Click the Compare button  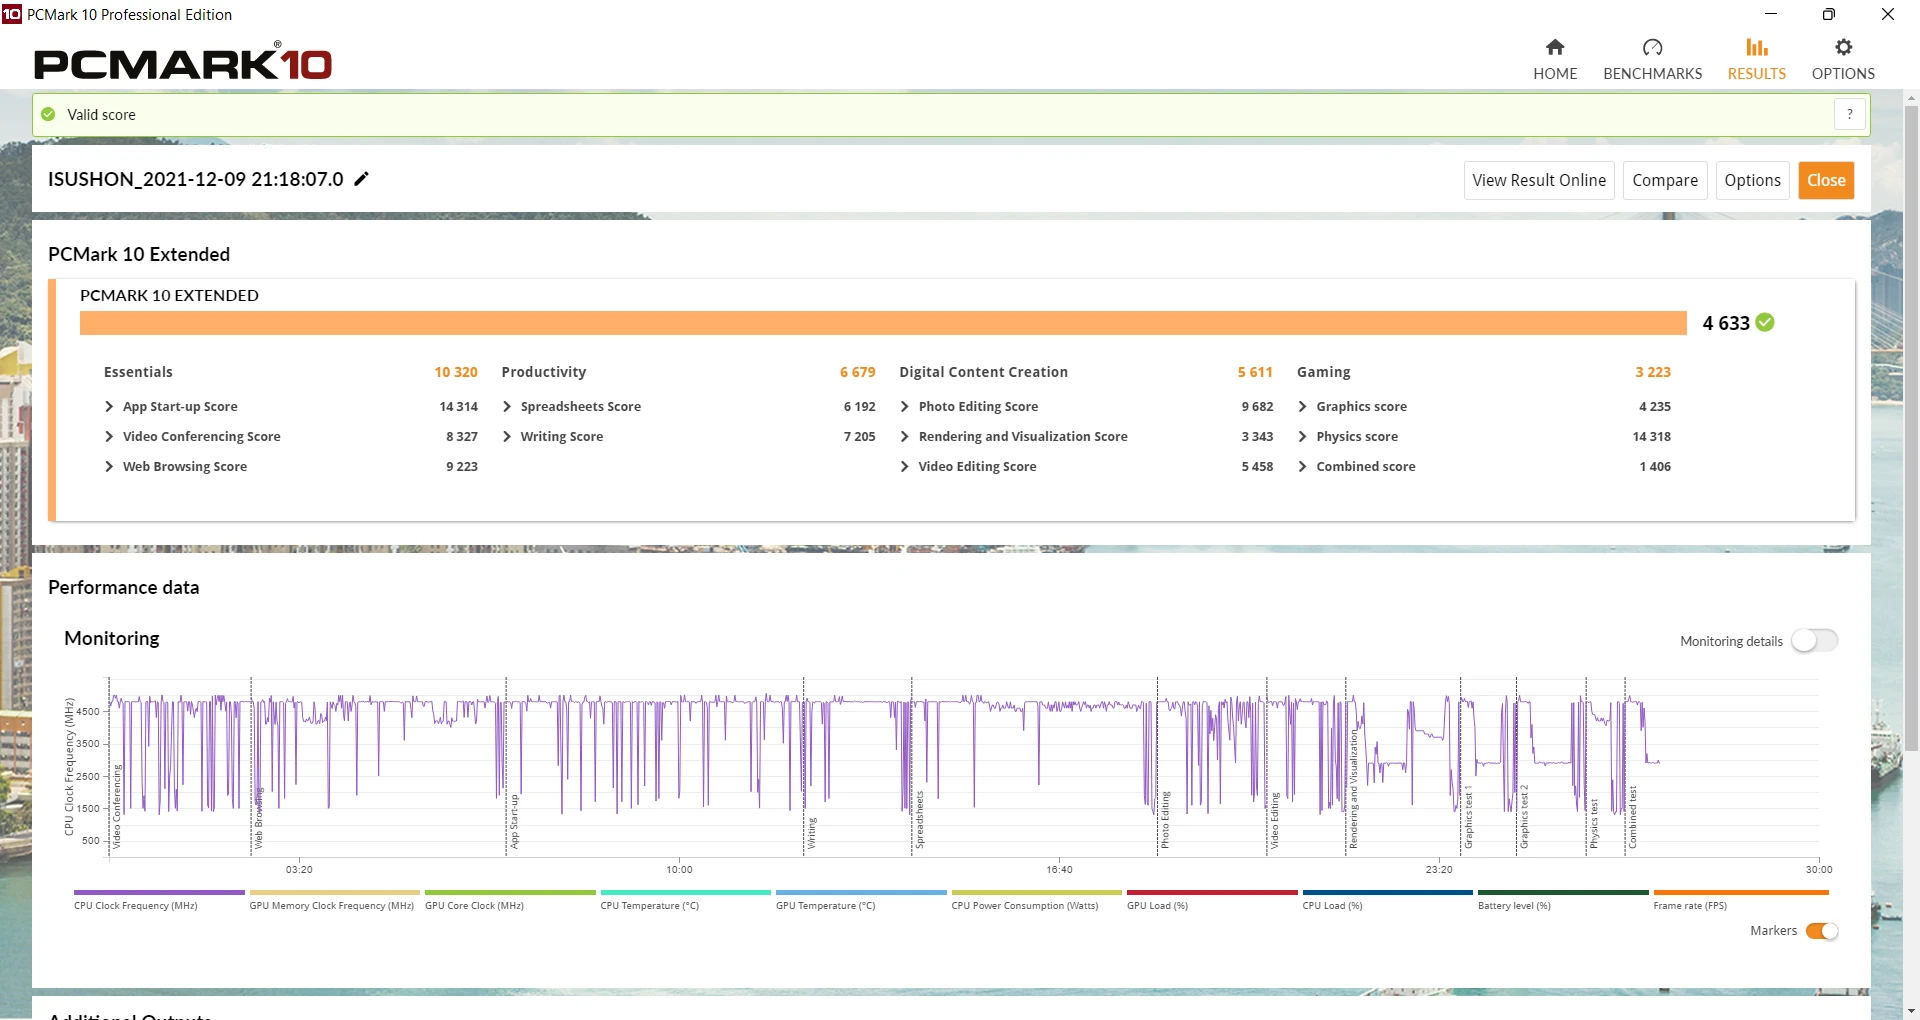pos(1665,180)
